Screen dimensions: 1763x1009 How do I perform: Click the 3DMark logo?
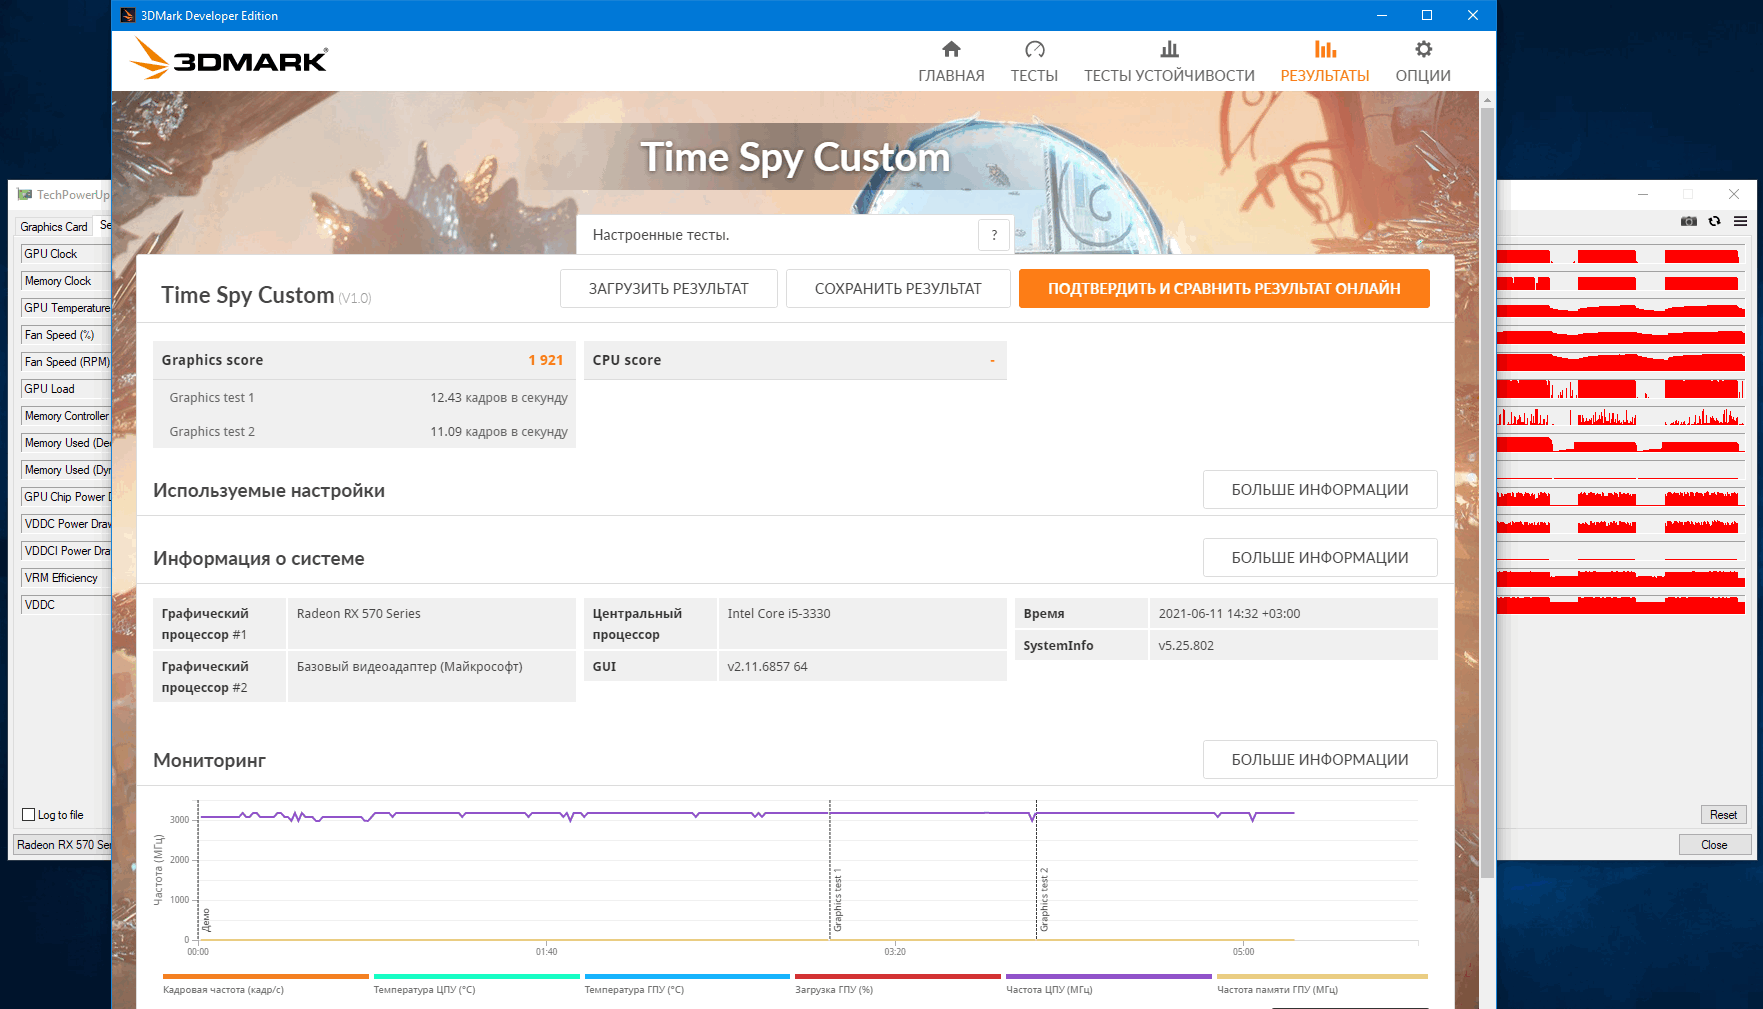click(x=229, y=60)
